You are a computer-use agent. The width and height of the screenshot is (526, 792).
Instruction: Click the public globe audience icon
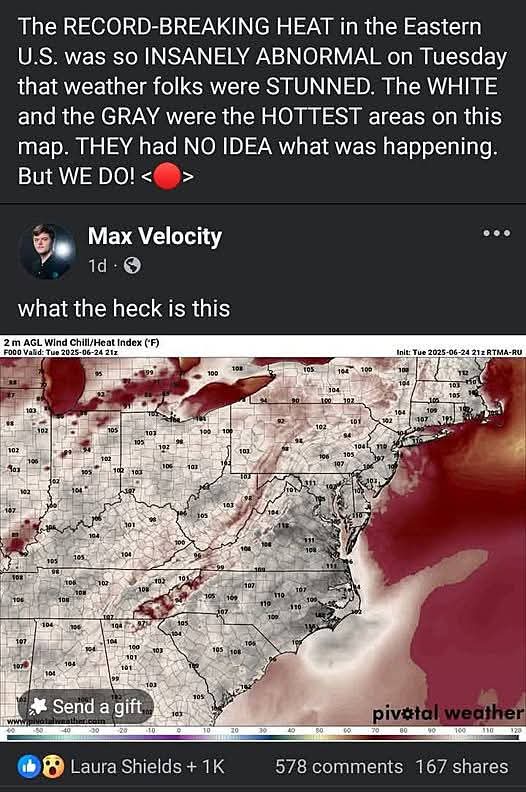point(132,266)
